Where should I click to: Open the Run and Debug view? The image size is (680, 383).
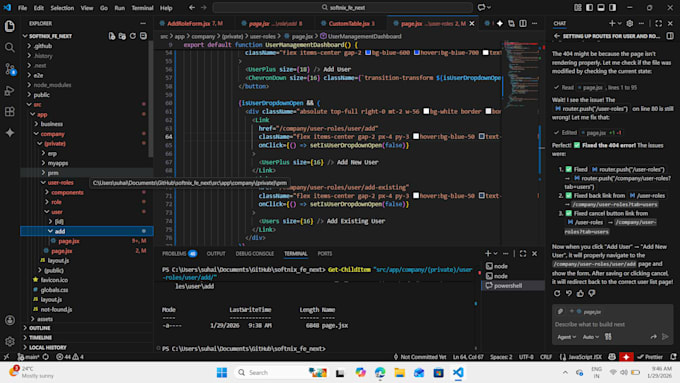(x=10, y=91)
